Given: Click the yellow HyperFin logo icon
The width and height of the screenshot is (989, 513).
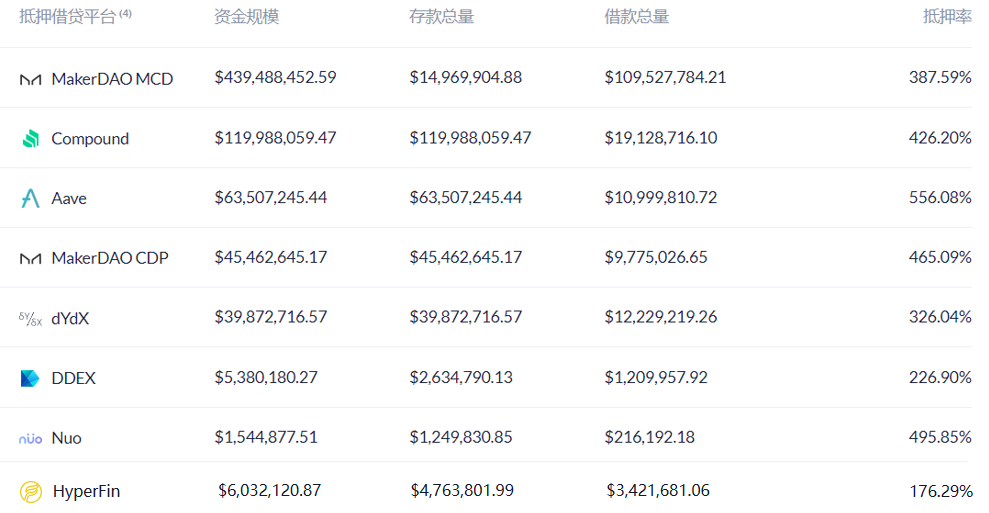Looking at the screenshot, I should point(31,492).
